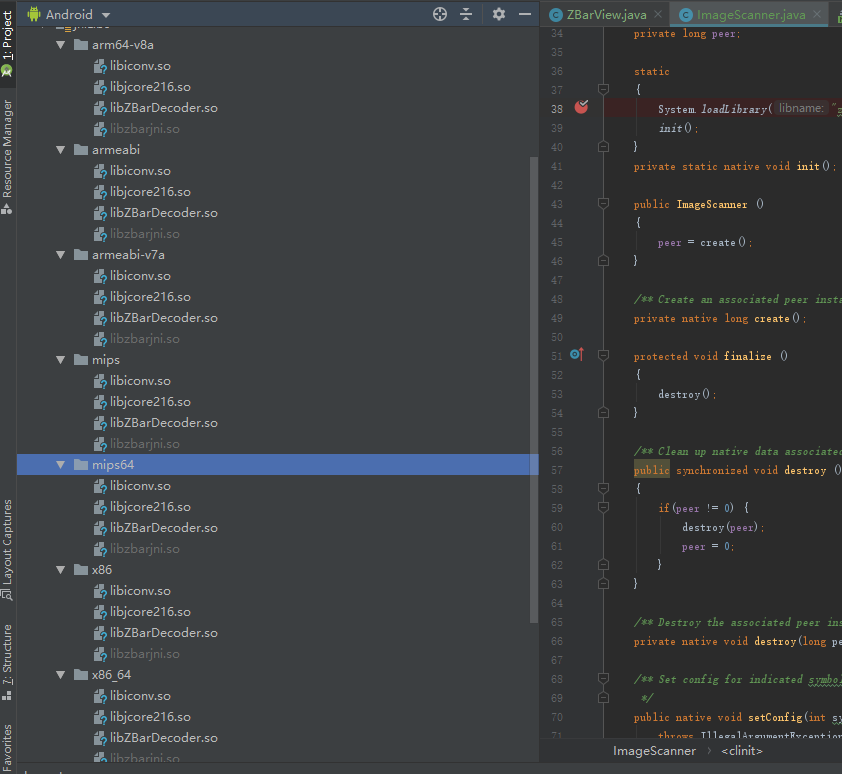Image resolution: width=842 pixels, height=774 pixels.
Task: Open the Project panel settings gear
Action: pos(497,15)
